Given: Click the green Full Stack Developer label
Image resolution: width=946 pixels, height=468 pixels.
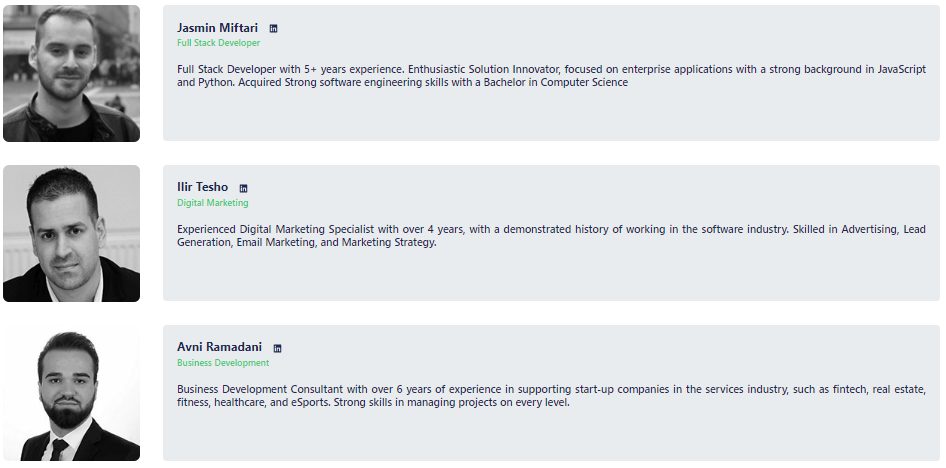Looking at the screenshot, I should (218, 43).
